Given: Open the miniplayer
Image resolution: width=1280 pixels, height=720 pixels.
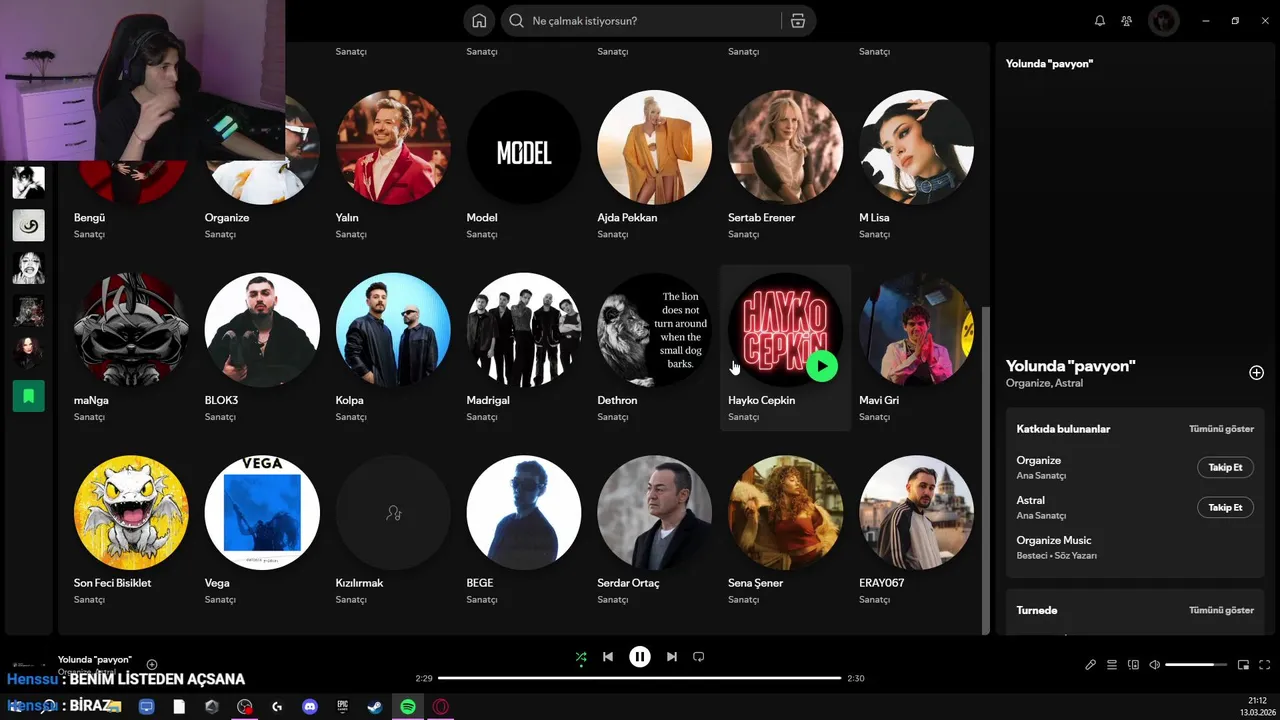Looking at the screenshot, I should click(1244, 665).
